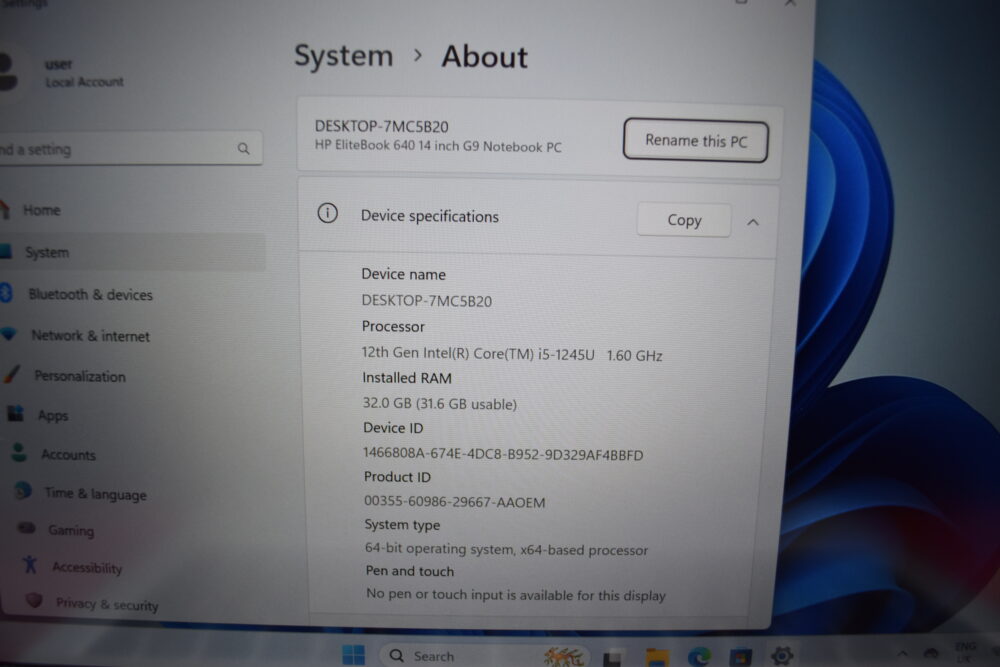The height and width of the screenshot is (667, 1000).
Task: Open Network & internet settings
Action: pos(91,336)
